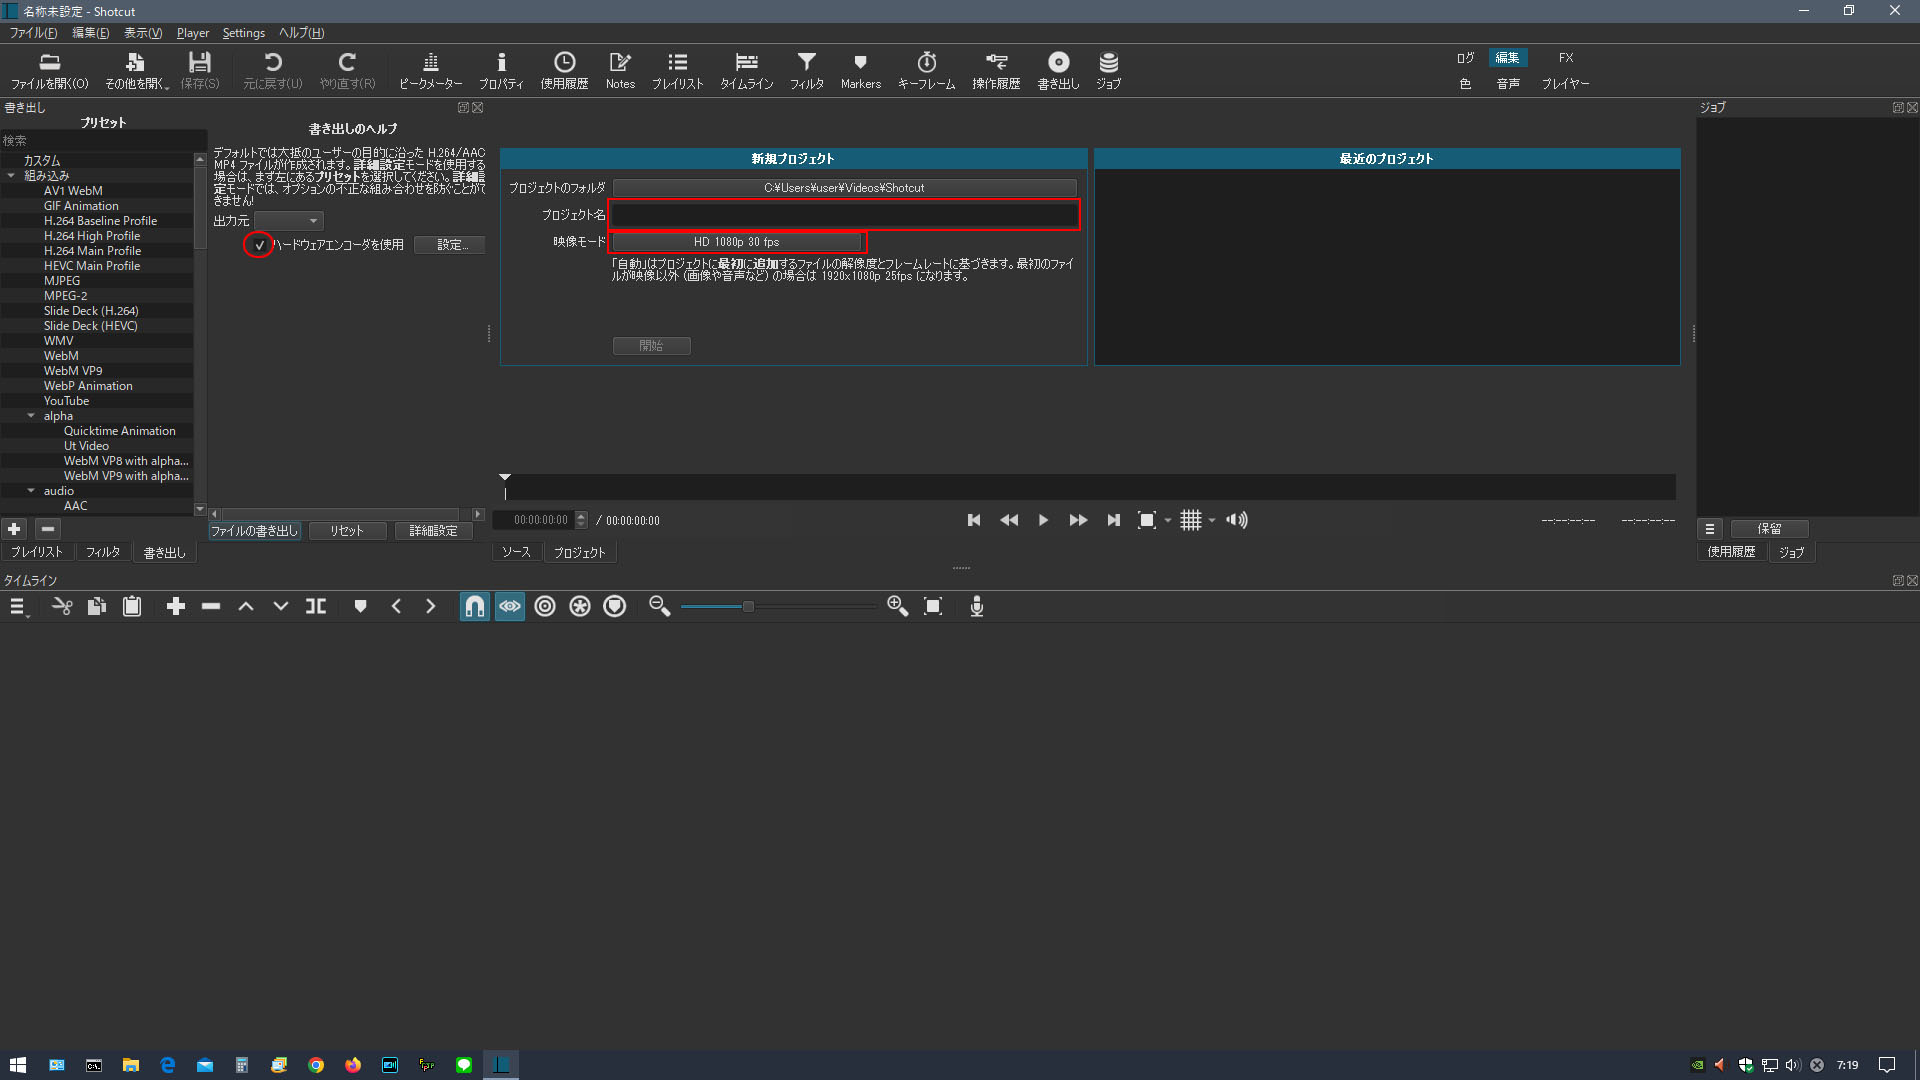Toggle timeline snapping magnet button
This screenshot has width=1920, height=1080.
475,606
